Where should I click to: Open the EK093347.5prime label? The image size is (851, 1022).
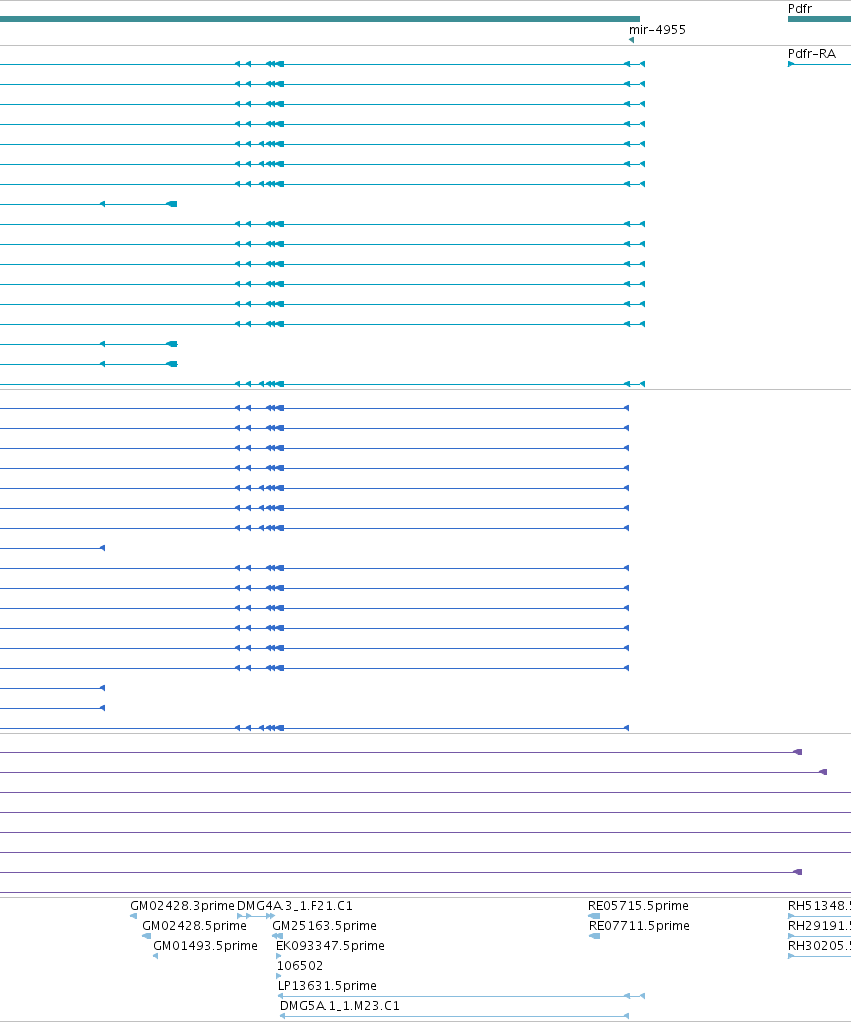(330, 945)
